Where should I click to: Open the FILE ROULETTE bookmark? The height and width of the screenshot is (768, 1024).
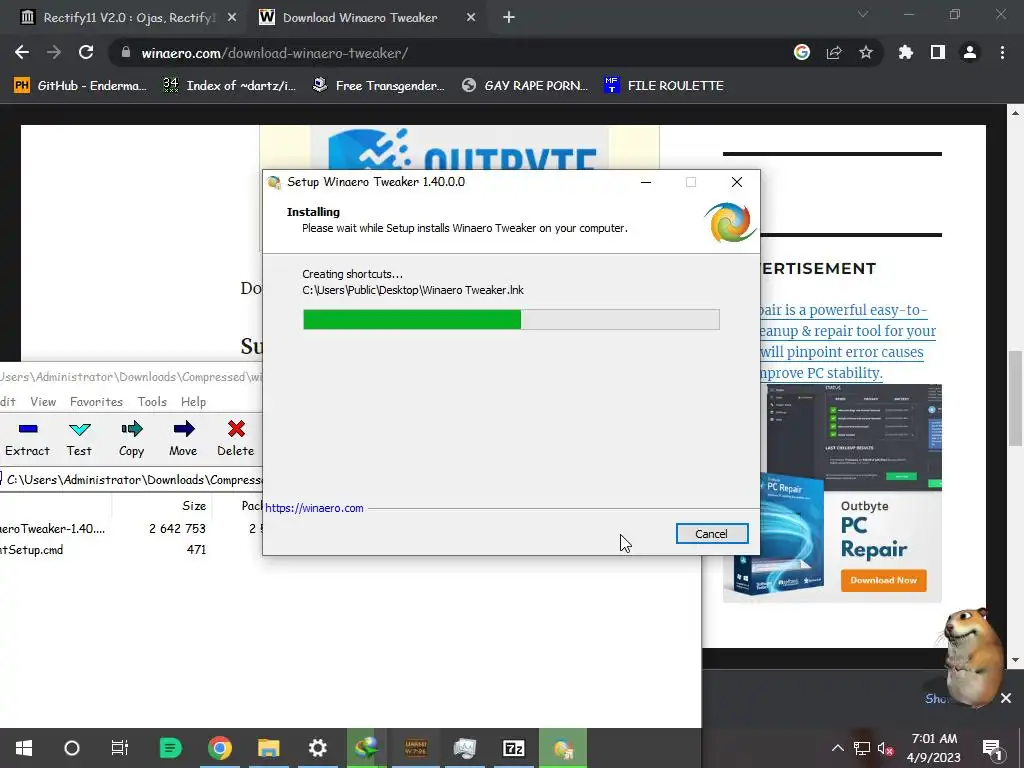pos(664,86)
